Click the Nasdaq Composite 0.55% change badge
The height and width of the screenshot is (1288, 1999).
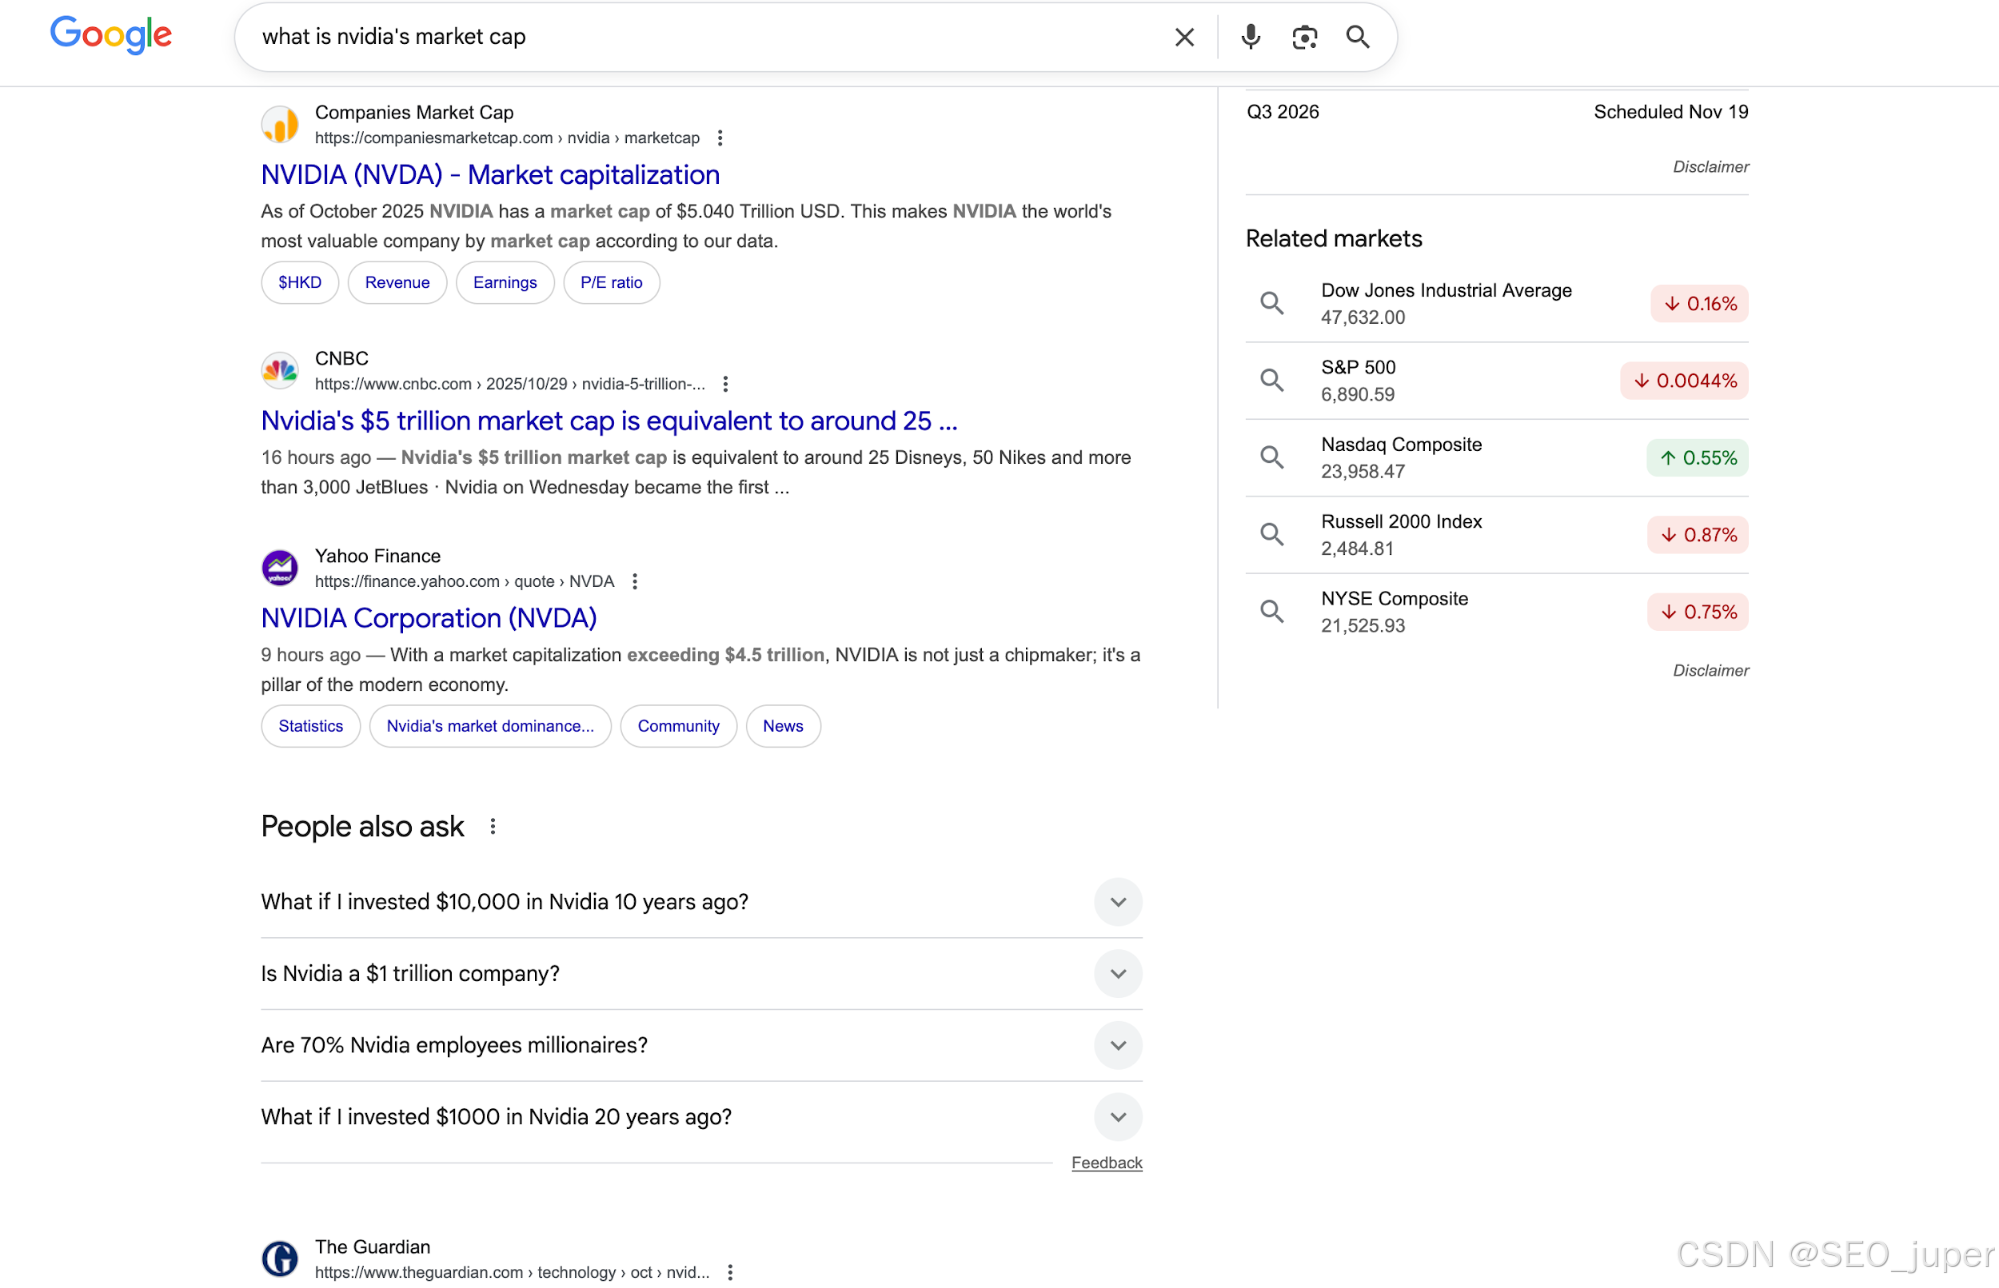point(1698,458)
